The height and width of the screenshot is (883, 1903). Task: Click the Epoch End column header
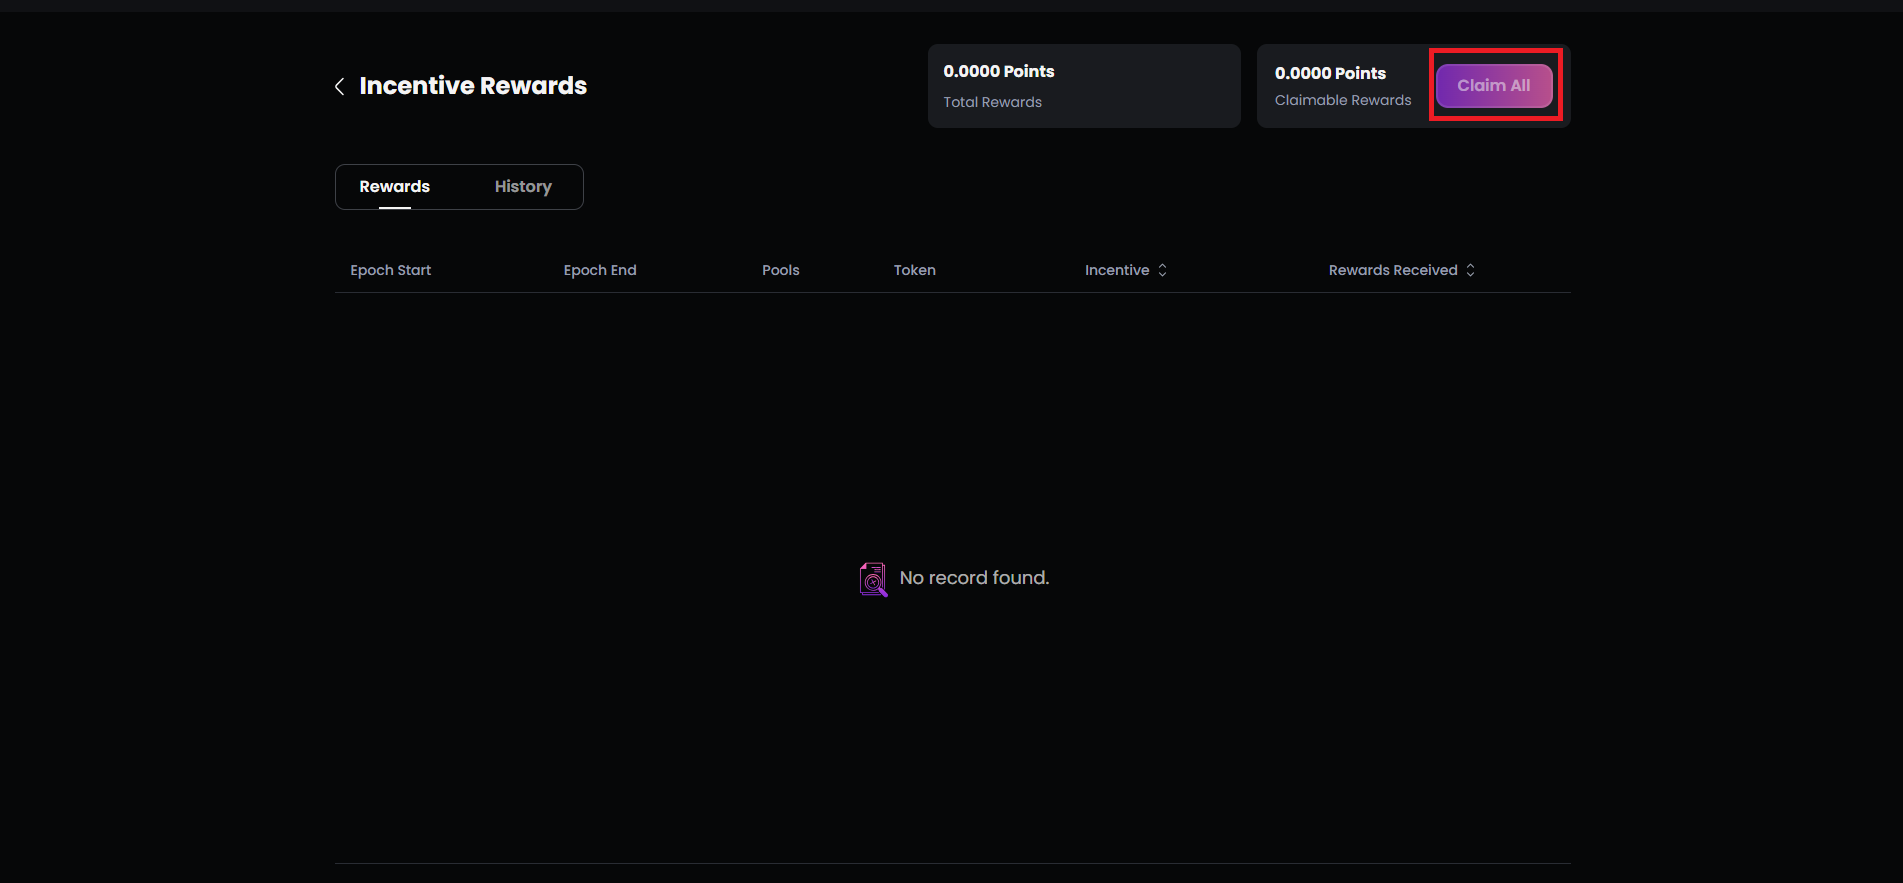pos(600,270)
